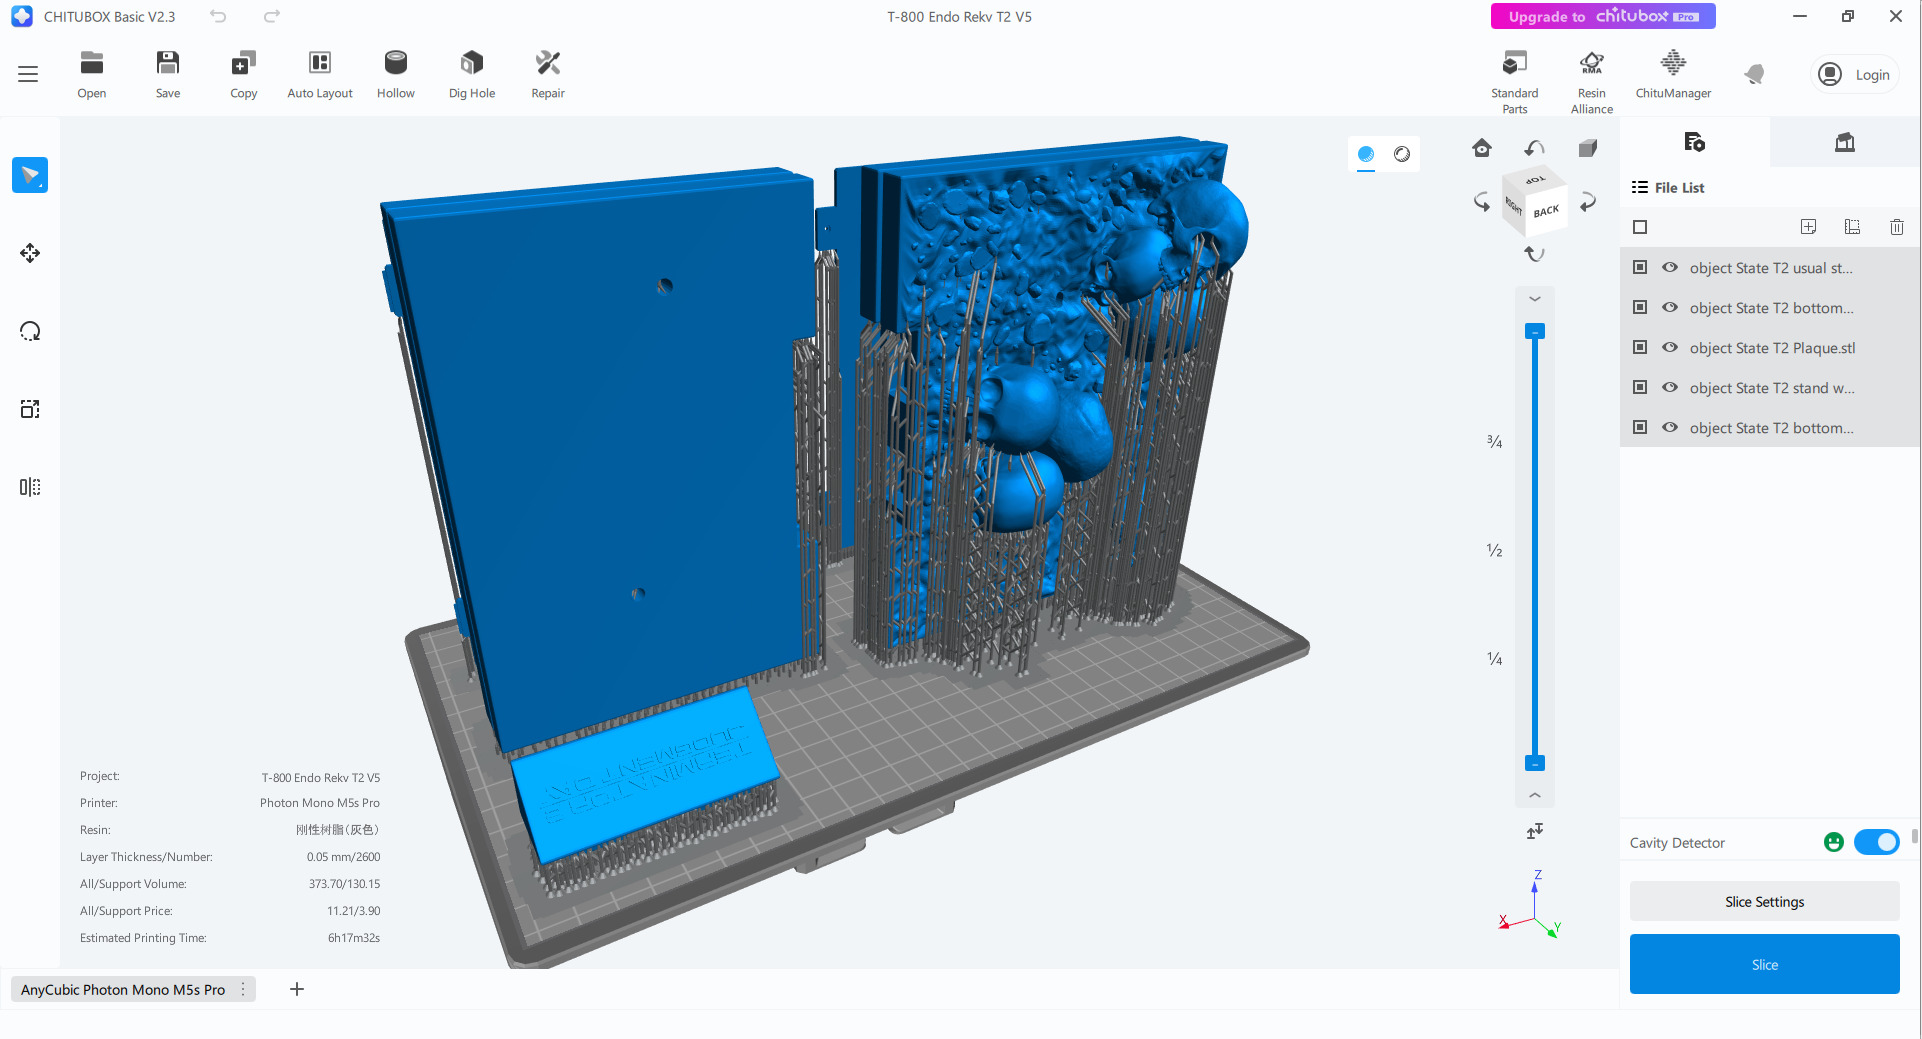The height and width of the screenshot is (1039, 1922).
Task: Redo the last undone action
Action: [x=272, y=16]
